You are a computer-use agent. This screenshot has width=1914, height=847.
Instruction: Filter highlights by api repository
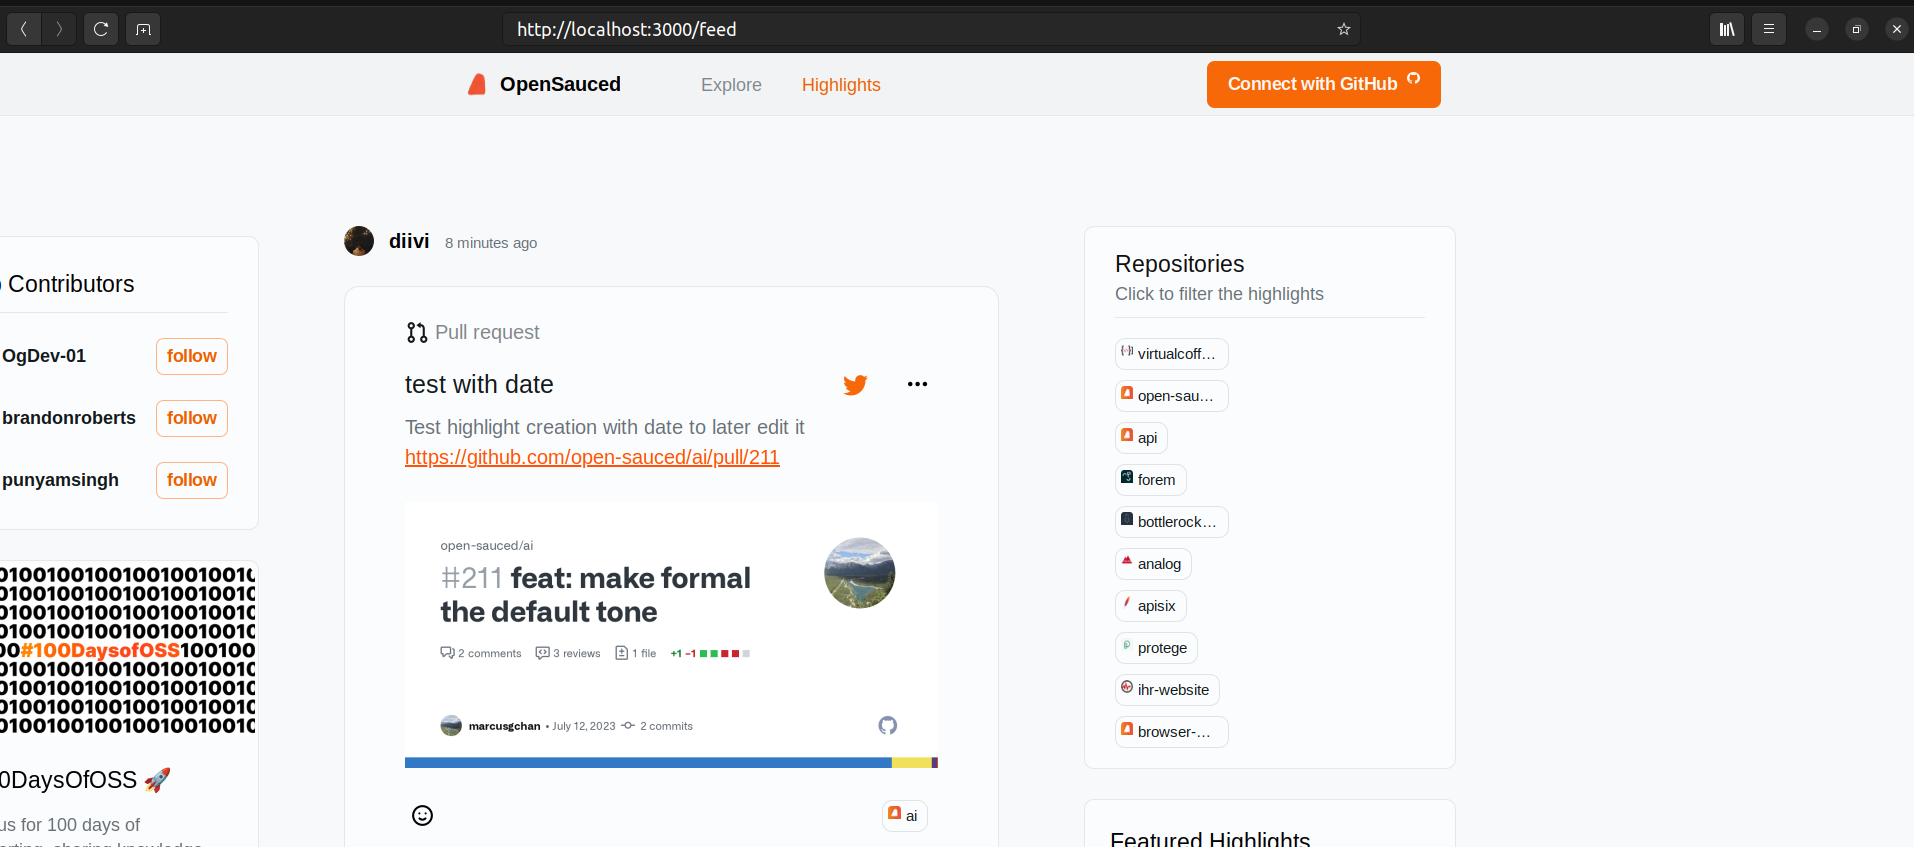pos(1141,438)
